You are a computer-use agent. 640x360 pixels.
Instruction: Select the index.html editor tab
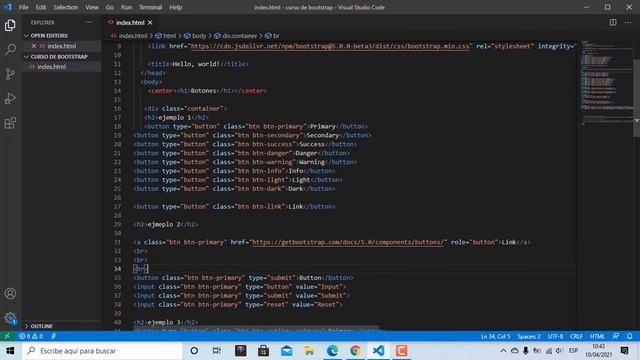pos(130,22)
